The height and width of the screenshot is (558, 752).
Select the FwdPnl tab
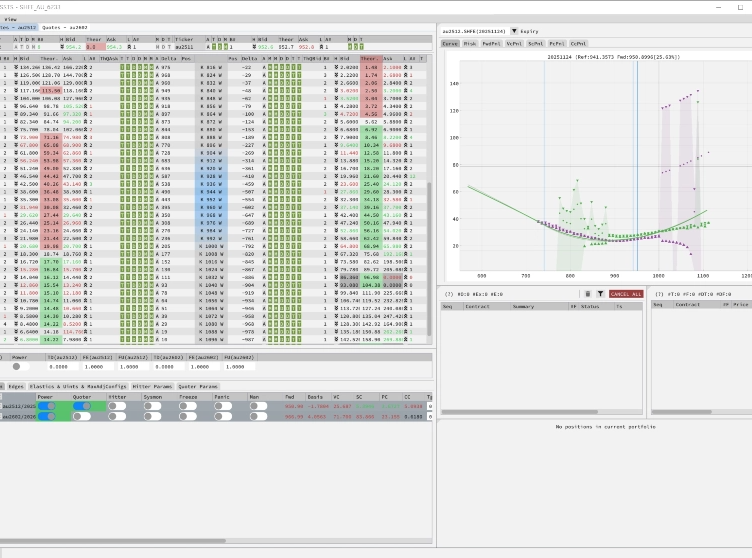pos(491,44)
